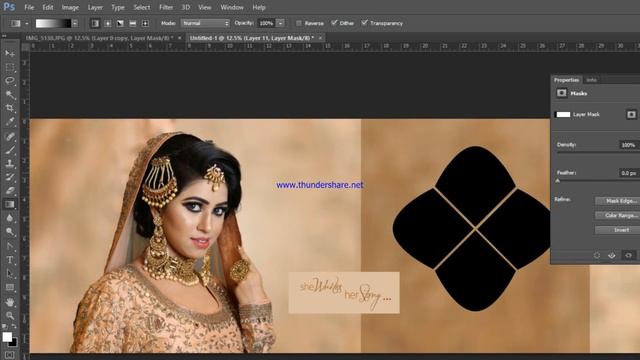Select the Clone Stamp tool
The height and width of the screenshot is (360, 640).
click(10, 164)
